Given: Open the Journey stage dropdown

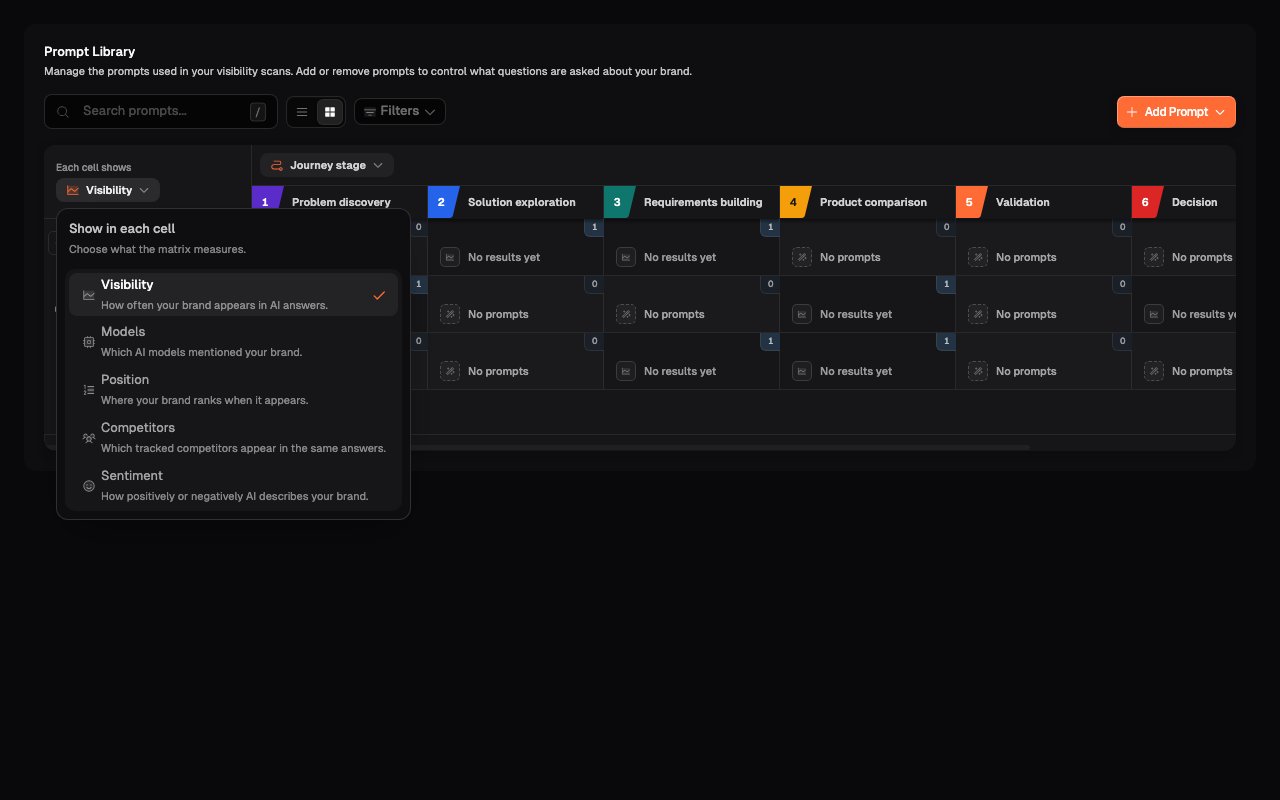Looking at the screenshot, I should pos(327,165).
